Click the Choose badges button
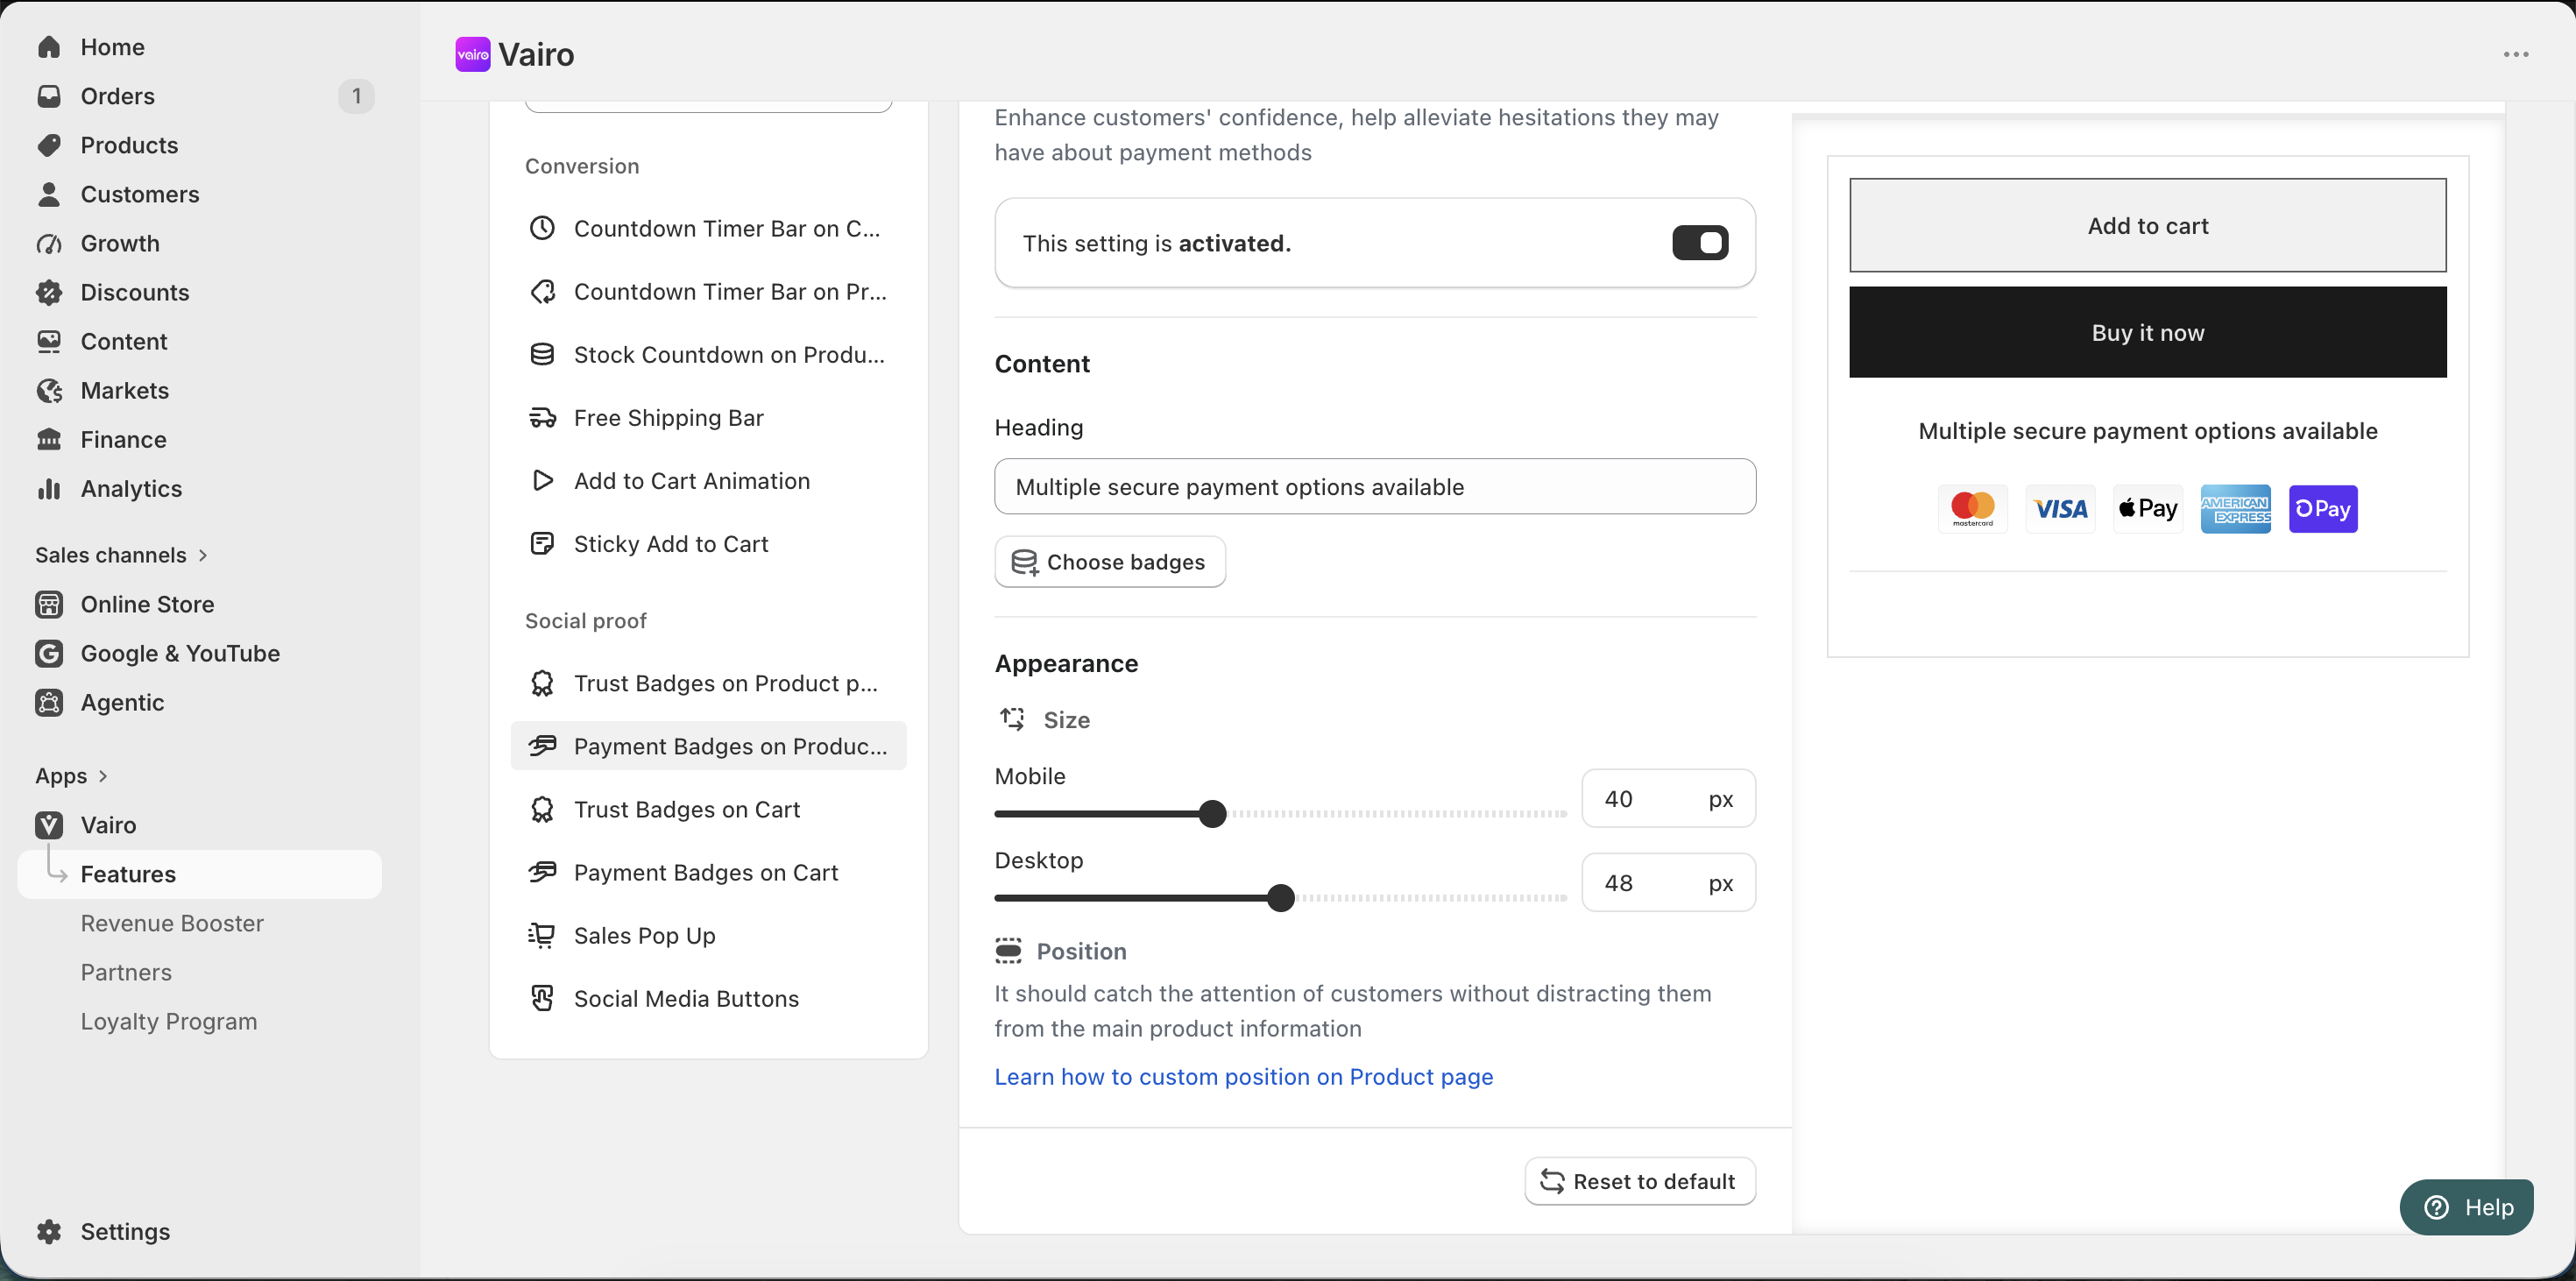Screen dimensions: 2576x1281 [1110, 561]
